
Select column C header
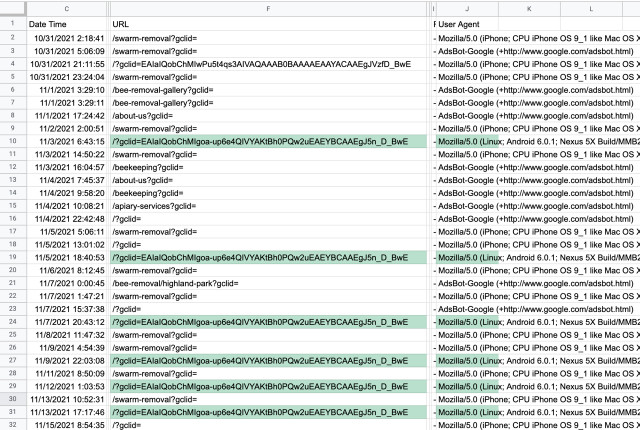click(x=67, y=7)
